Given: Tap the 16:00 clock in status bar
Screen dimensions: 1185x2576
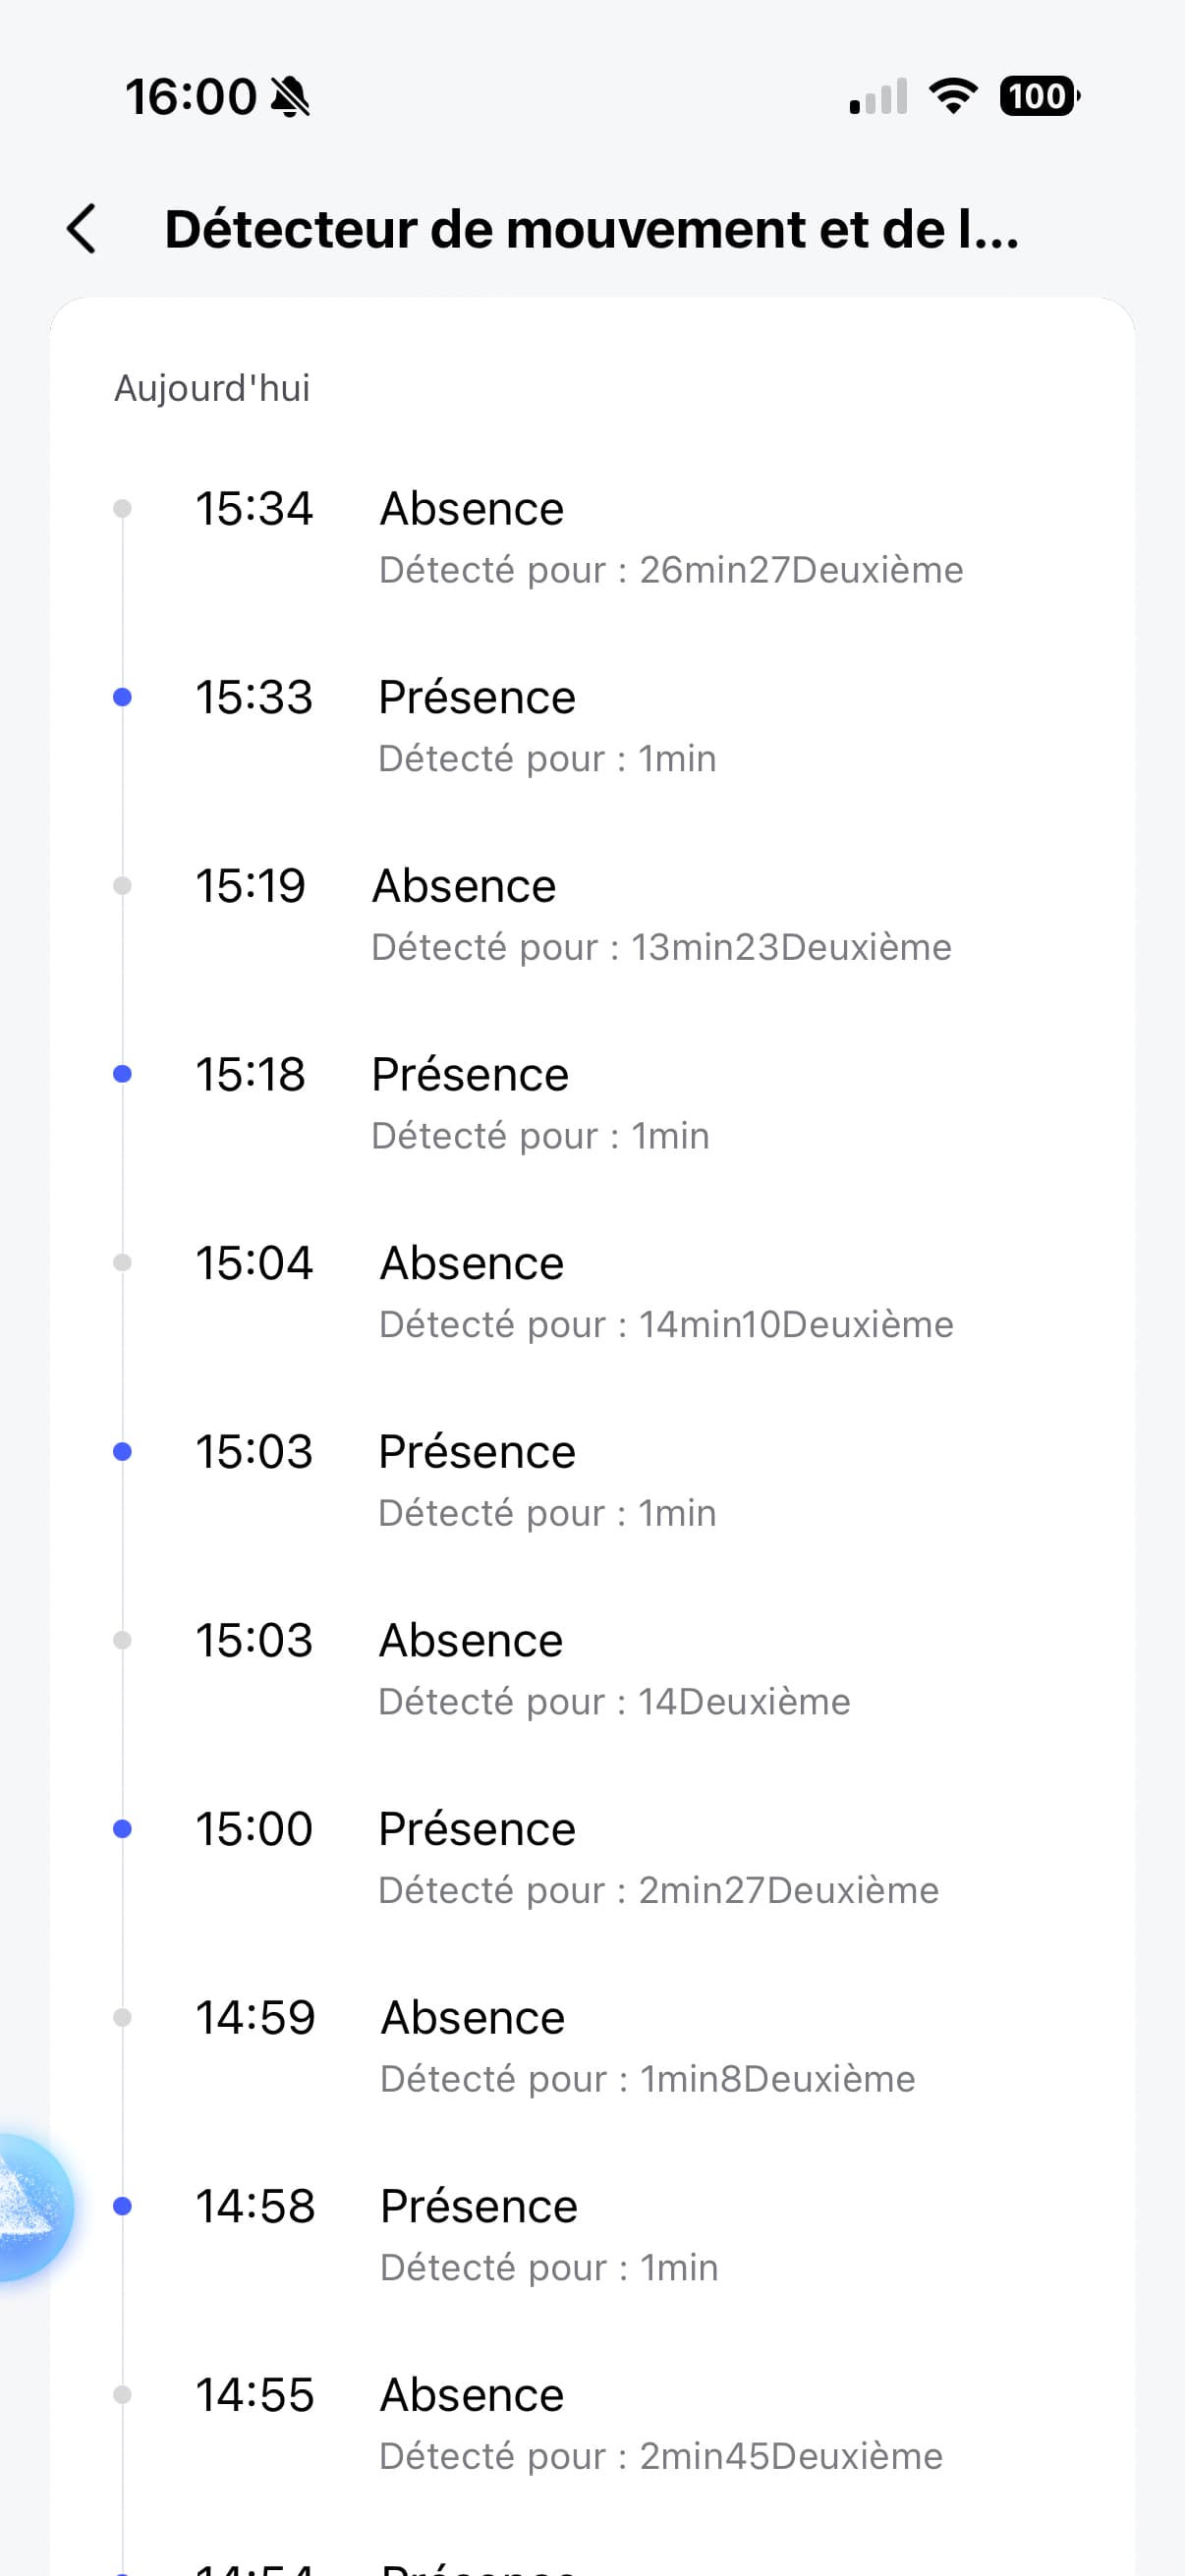Looking at the screenshot, I should 191,97.
